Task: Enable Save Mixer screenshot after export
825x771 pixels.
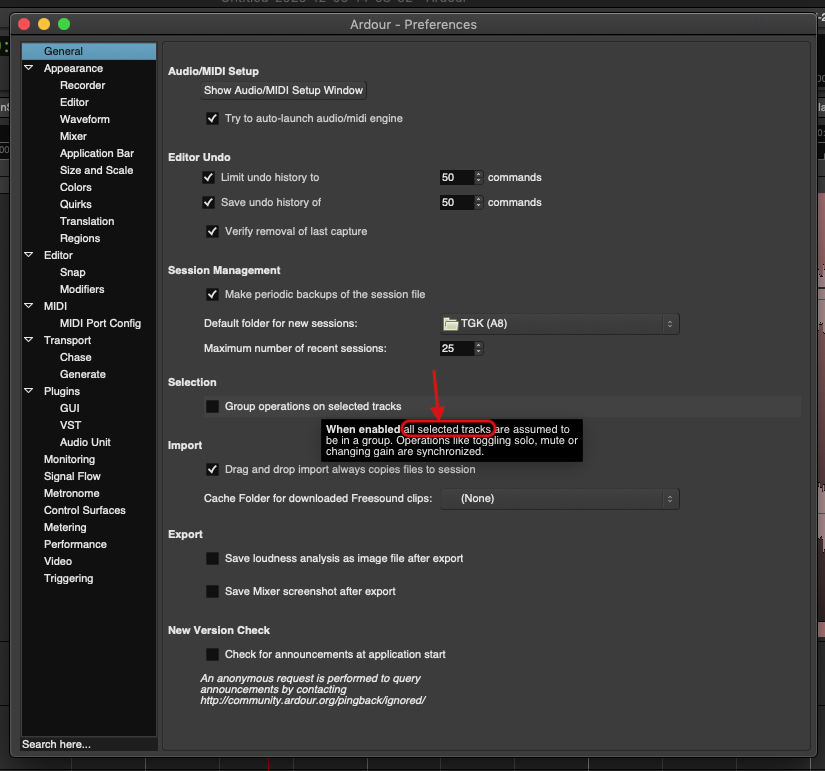Action: [x=212, y=592]
